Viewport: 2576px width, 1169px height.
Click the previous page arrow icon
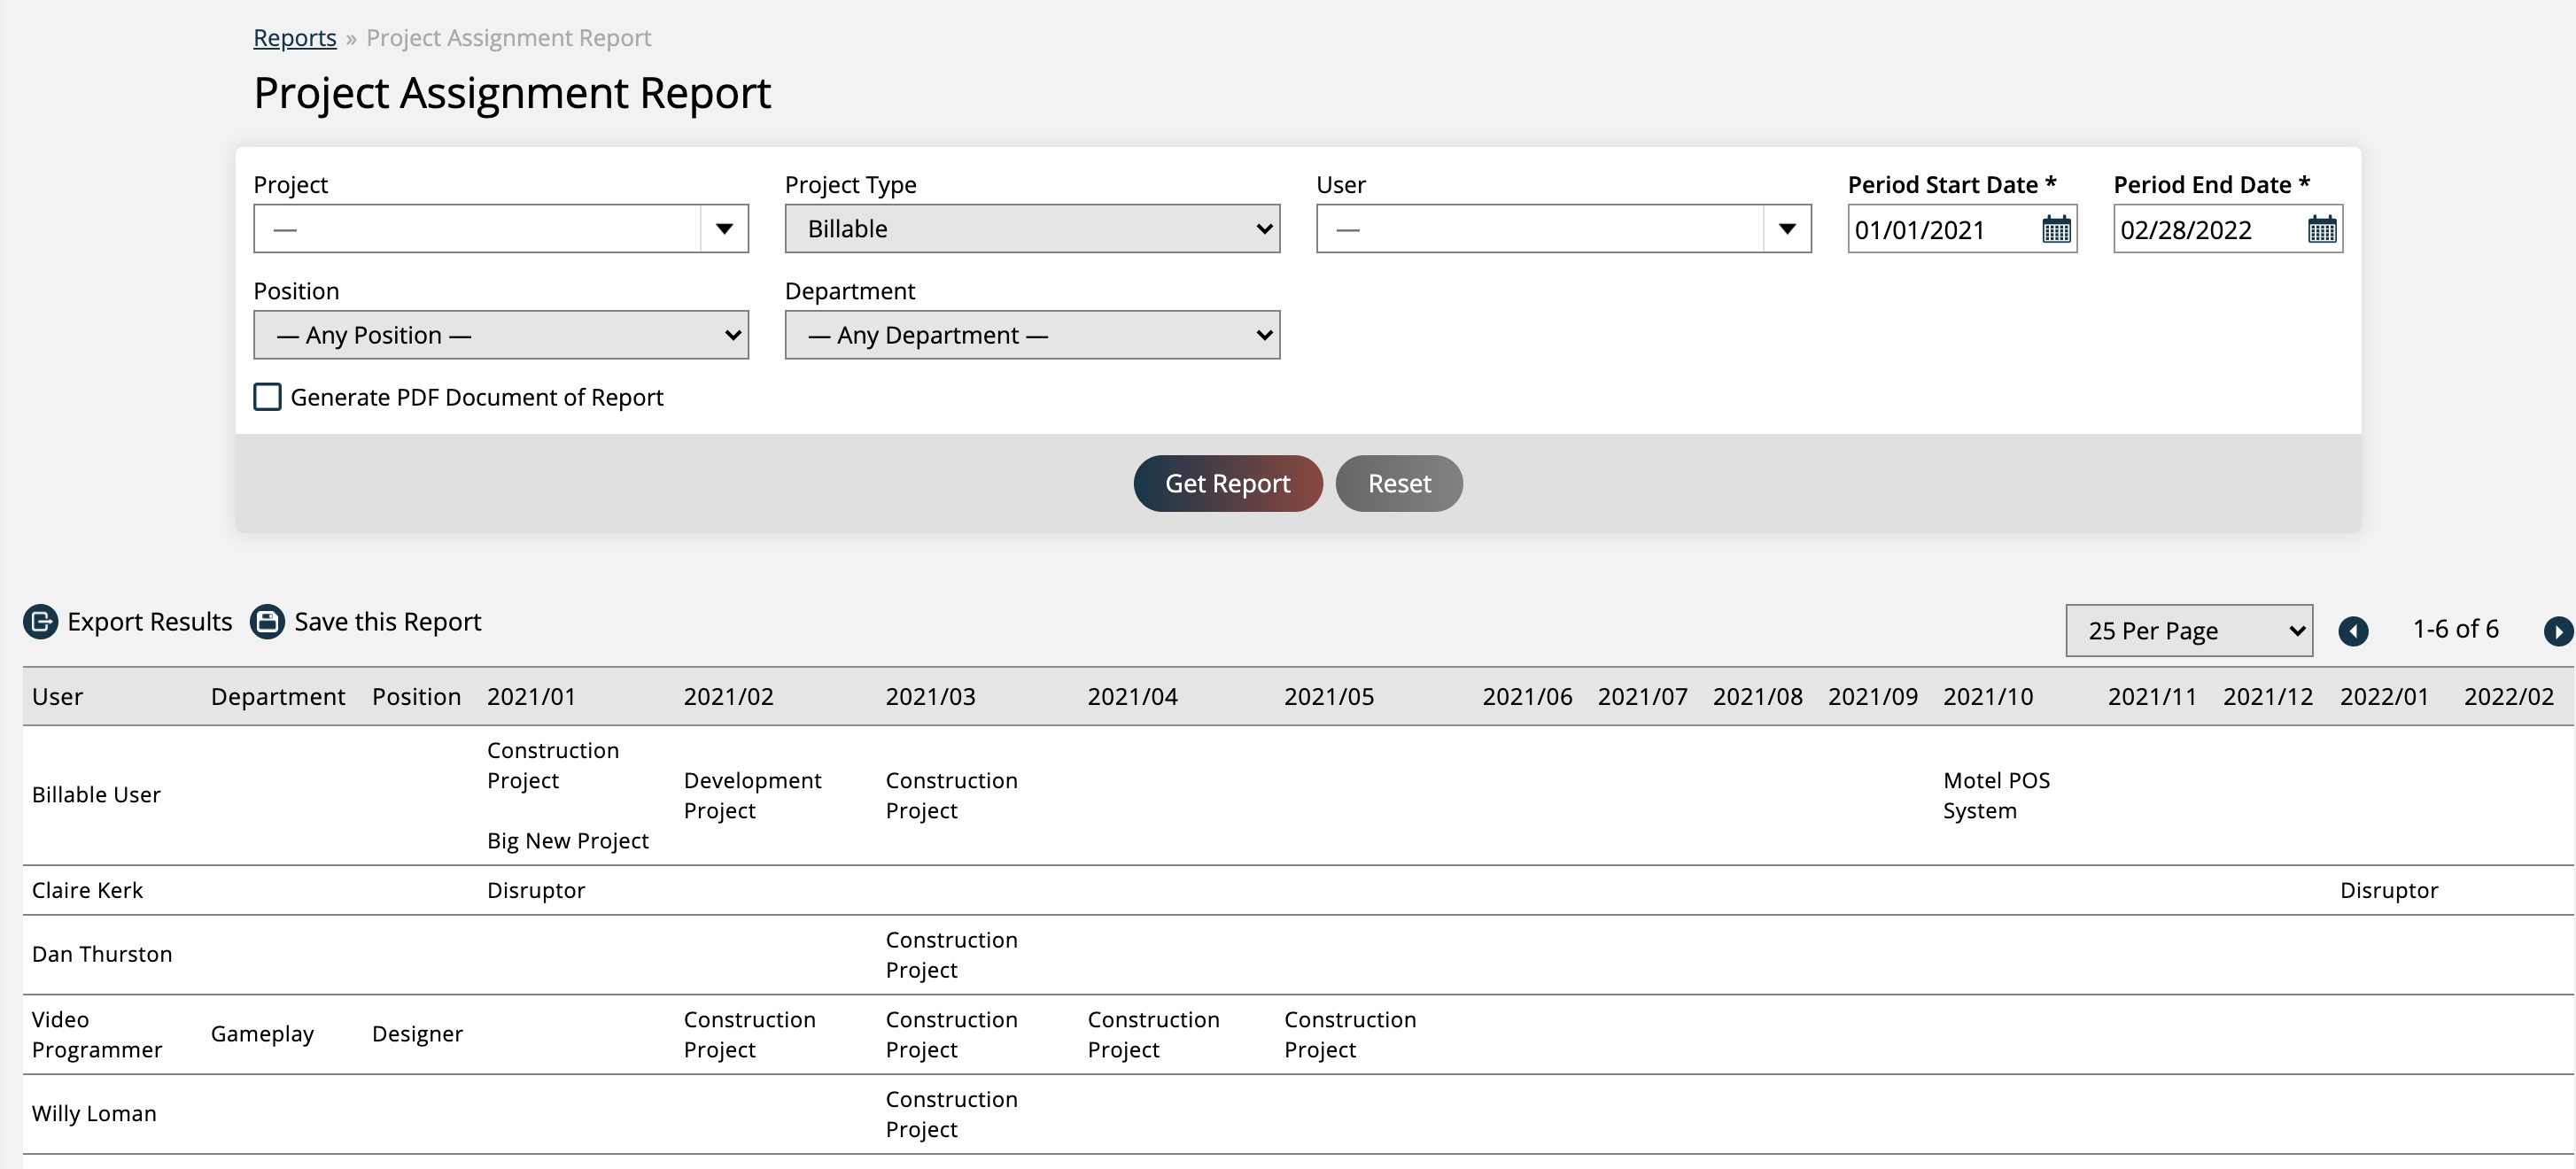[x=2355, y=630]
